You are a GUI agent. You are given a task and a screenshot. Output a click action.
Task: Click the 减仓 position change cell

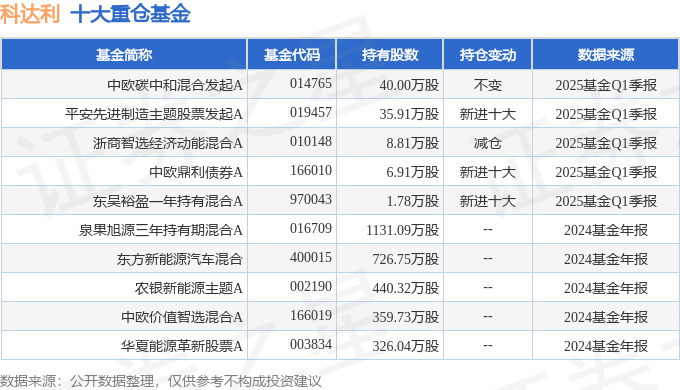487,143
